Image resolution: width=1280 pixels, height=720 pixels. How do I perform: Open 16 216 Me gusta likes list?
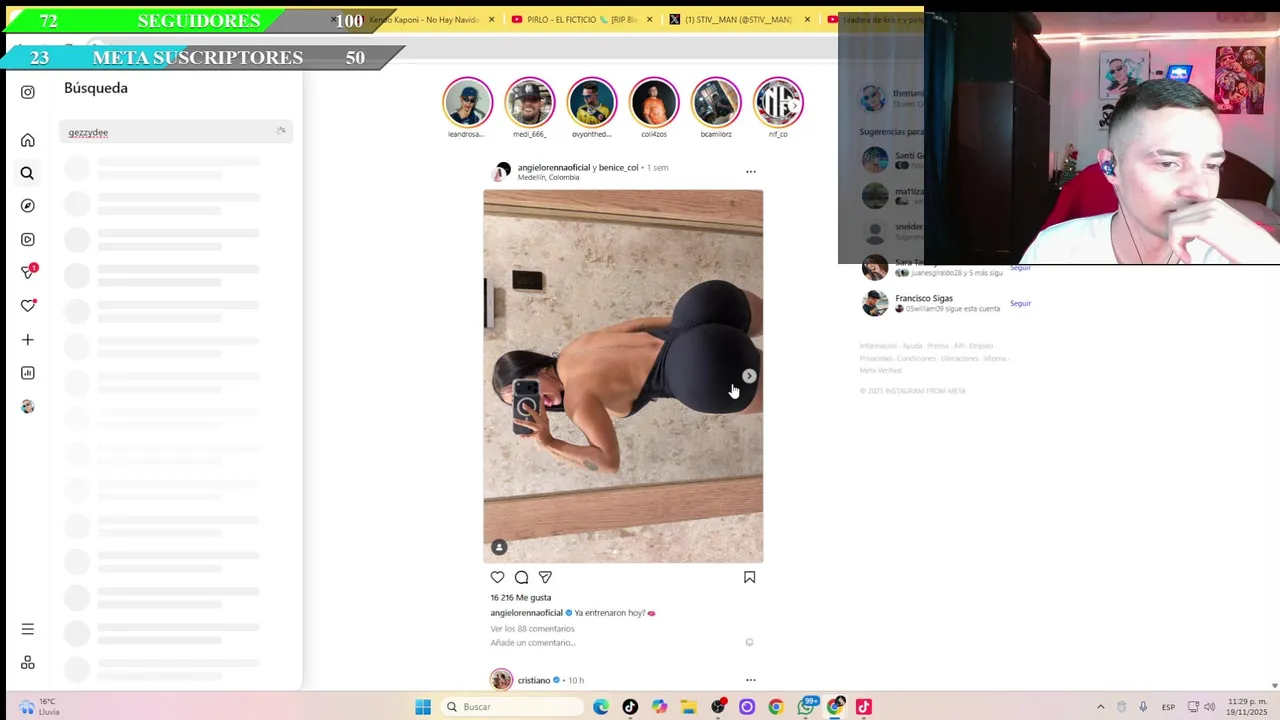tap(520, 597)
